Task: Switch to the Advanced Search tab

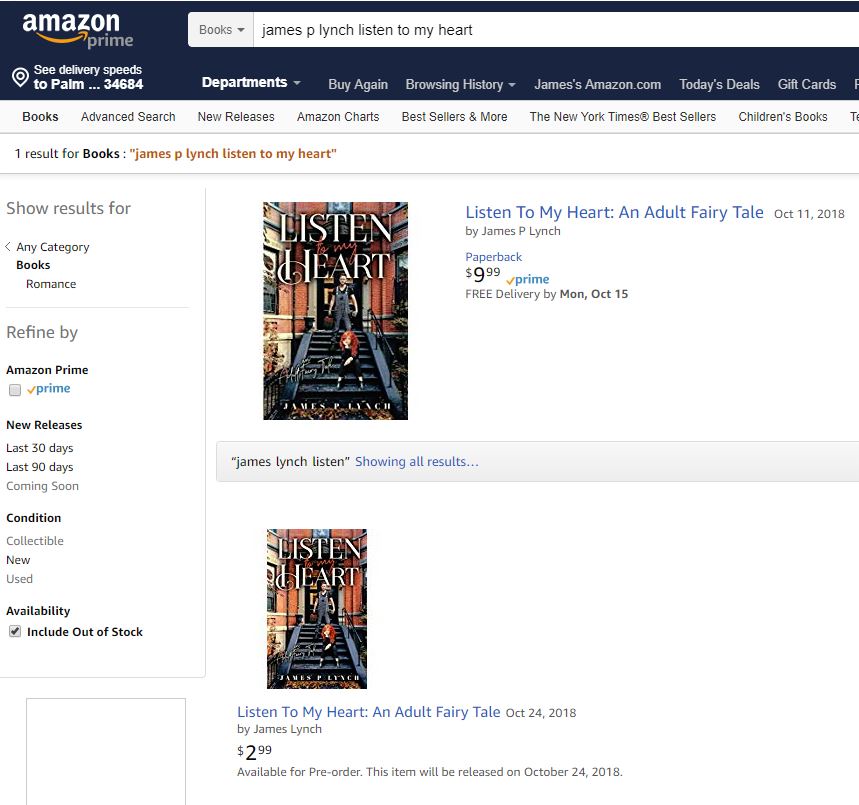Action: [x=128, y=116]
